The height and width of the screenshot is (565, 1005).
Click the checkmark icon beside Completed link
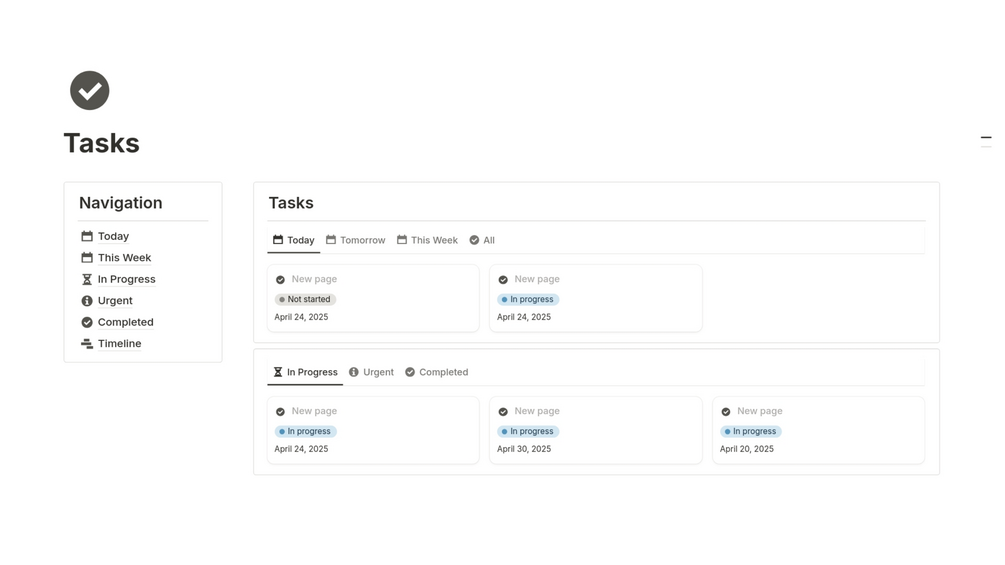click(87, 323)
